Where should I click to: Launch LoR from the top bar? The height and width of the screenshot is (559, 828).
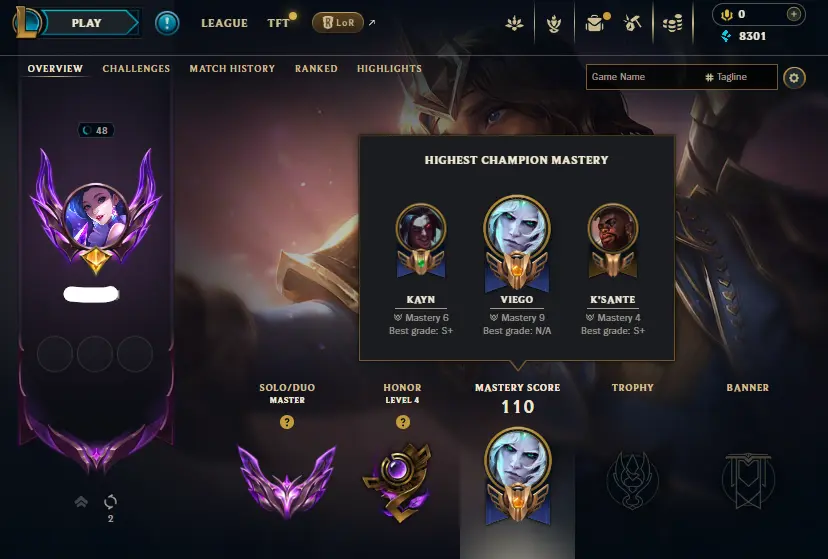tap(338, 23)
